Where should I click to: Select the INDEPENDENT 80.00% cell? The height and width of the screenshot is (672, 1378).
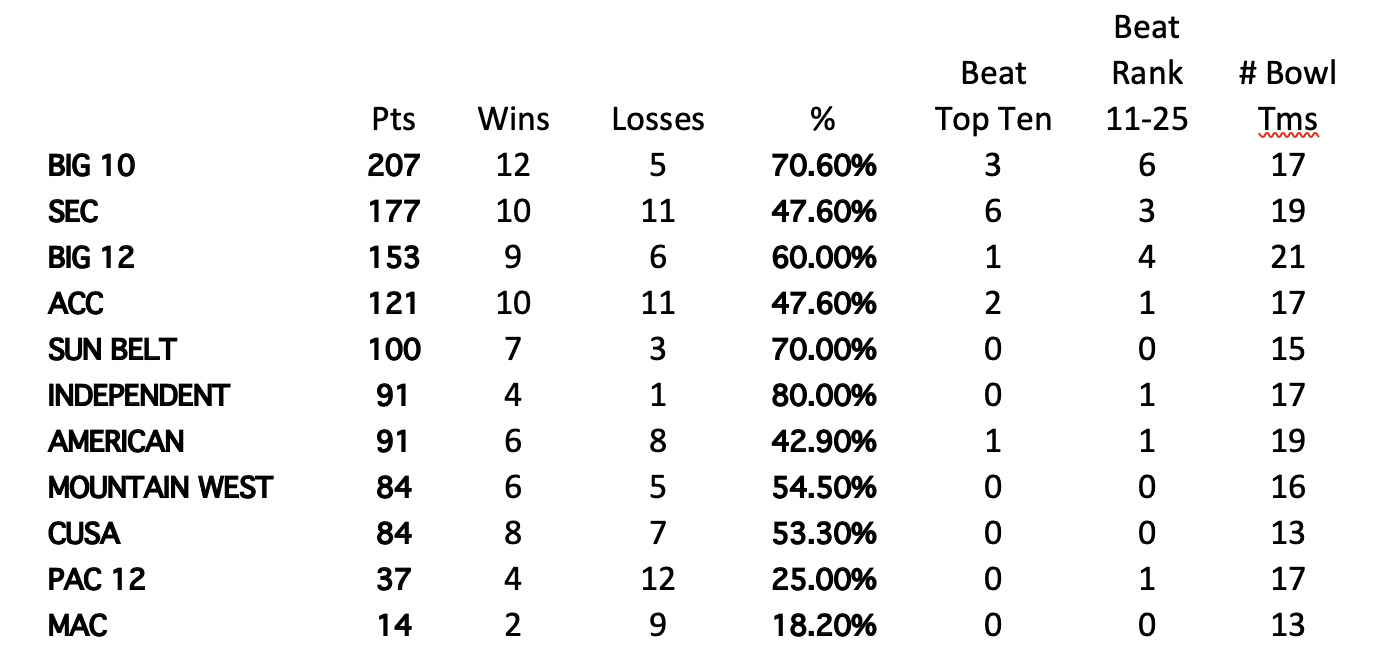coord(823,395)
